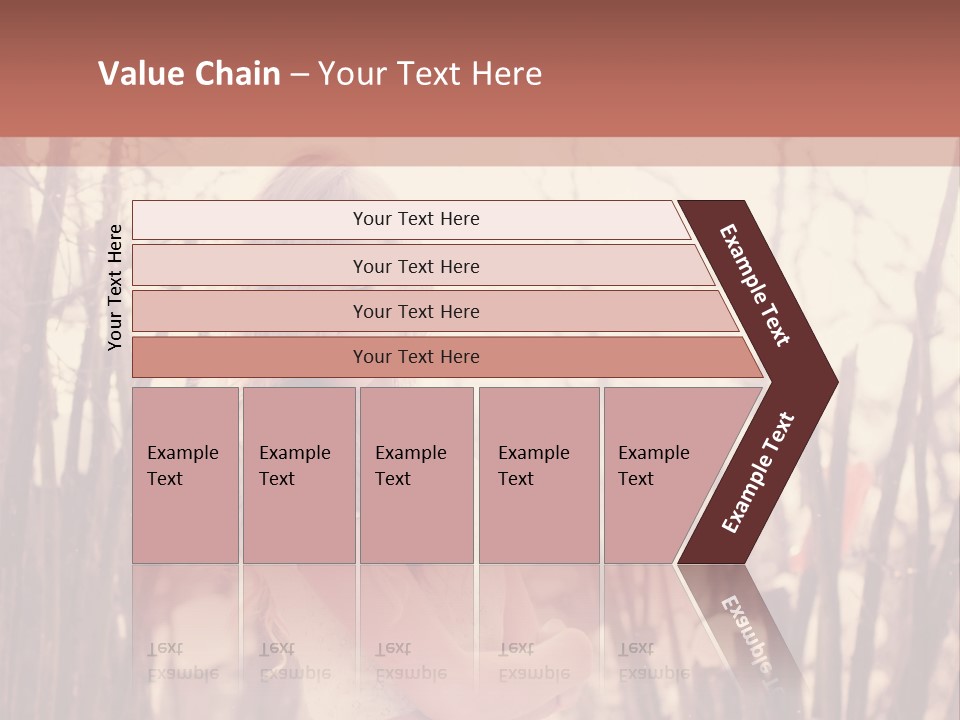
Task: Select 'Example' word in the first column box
Action: pyautogui.click(x=182, y=453)
